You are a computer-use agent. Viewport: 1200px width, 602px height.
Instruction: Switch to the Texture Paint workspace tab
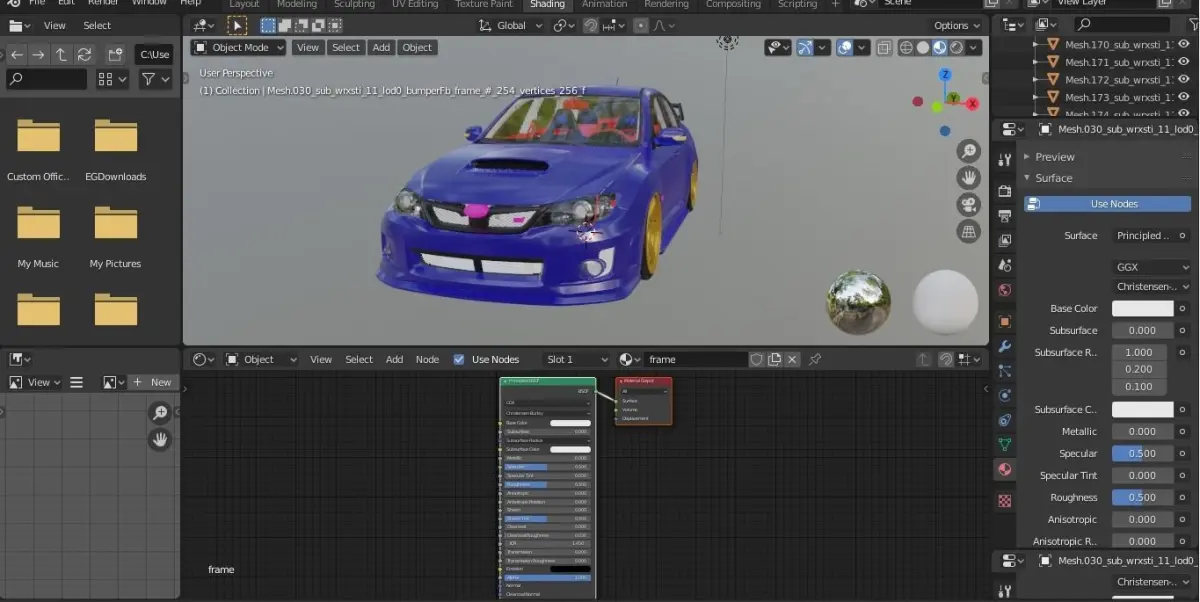coord(484,4)
